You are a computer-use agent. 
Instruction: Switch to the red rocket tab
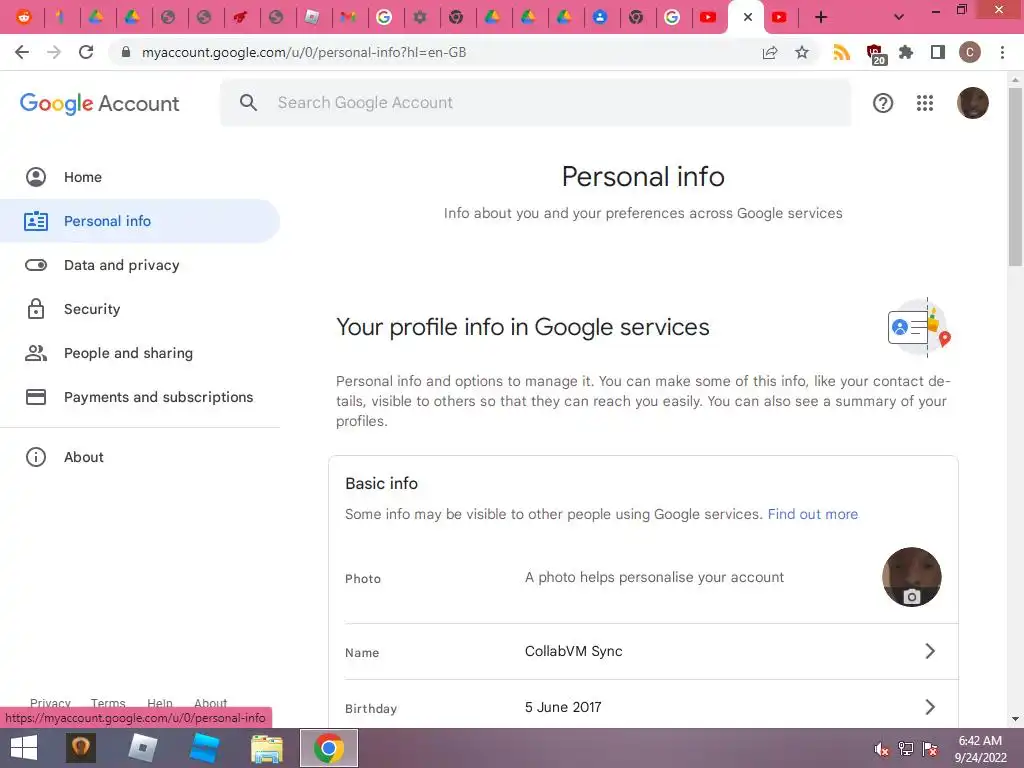(x=240, y=18)
